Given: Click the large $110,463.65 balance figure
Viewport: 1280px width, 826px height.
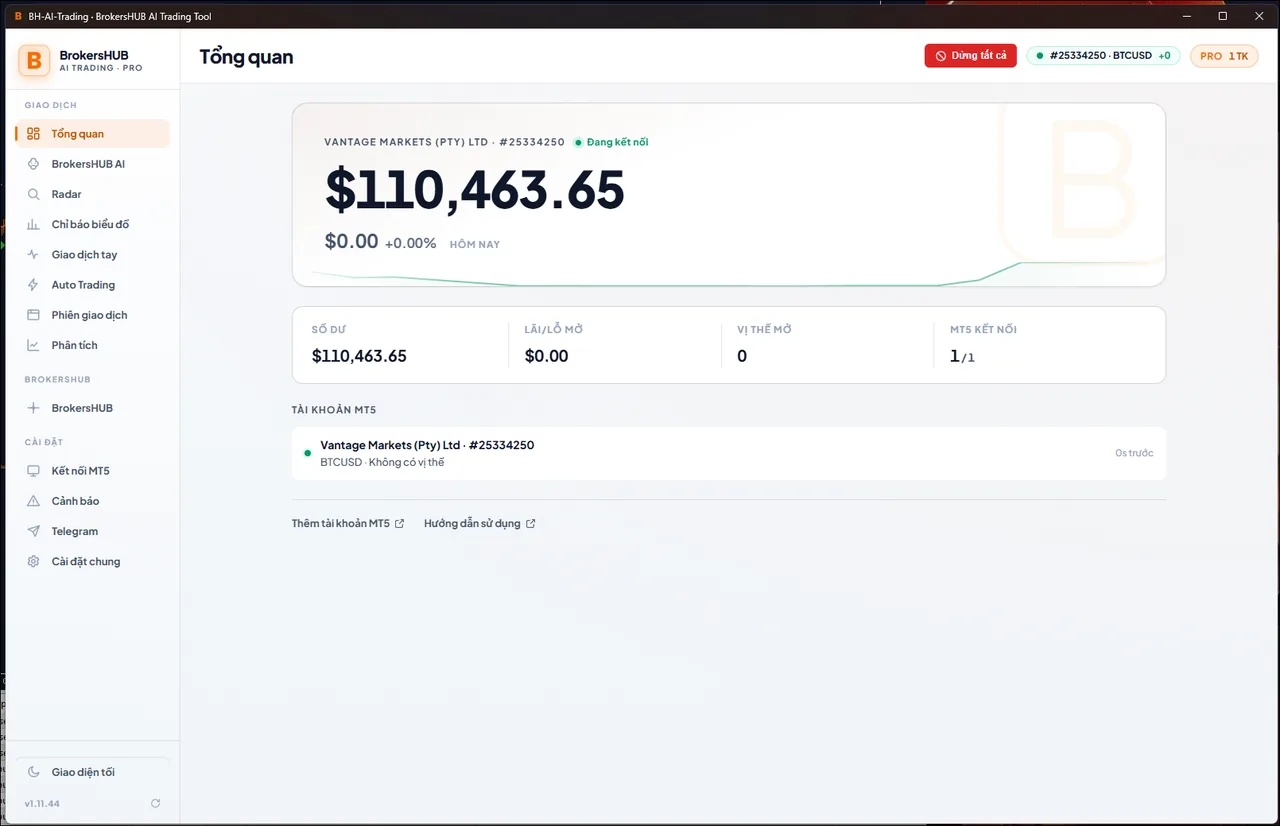Looking at the screenshot, I should [475, 190].
